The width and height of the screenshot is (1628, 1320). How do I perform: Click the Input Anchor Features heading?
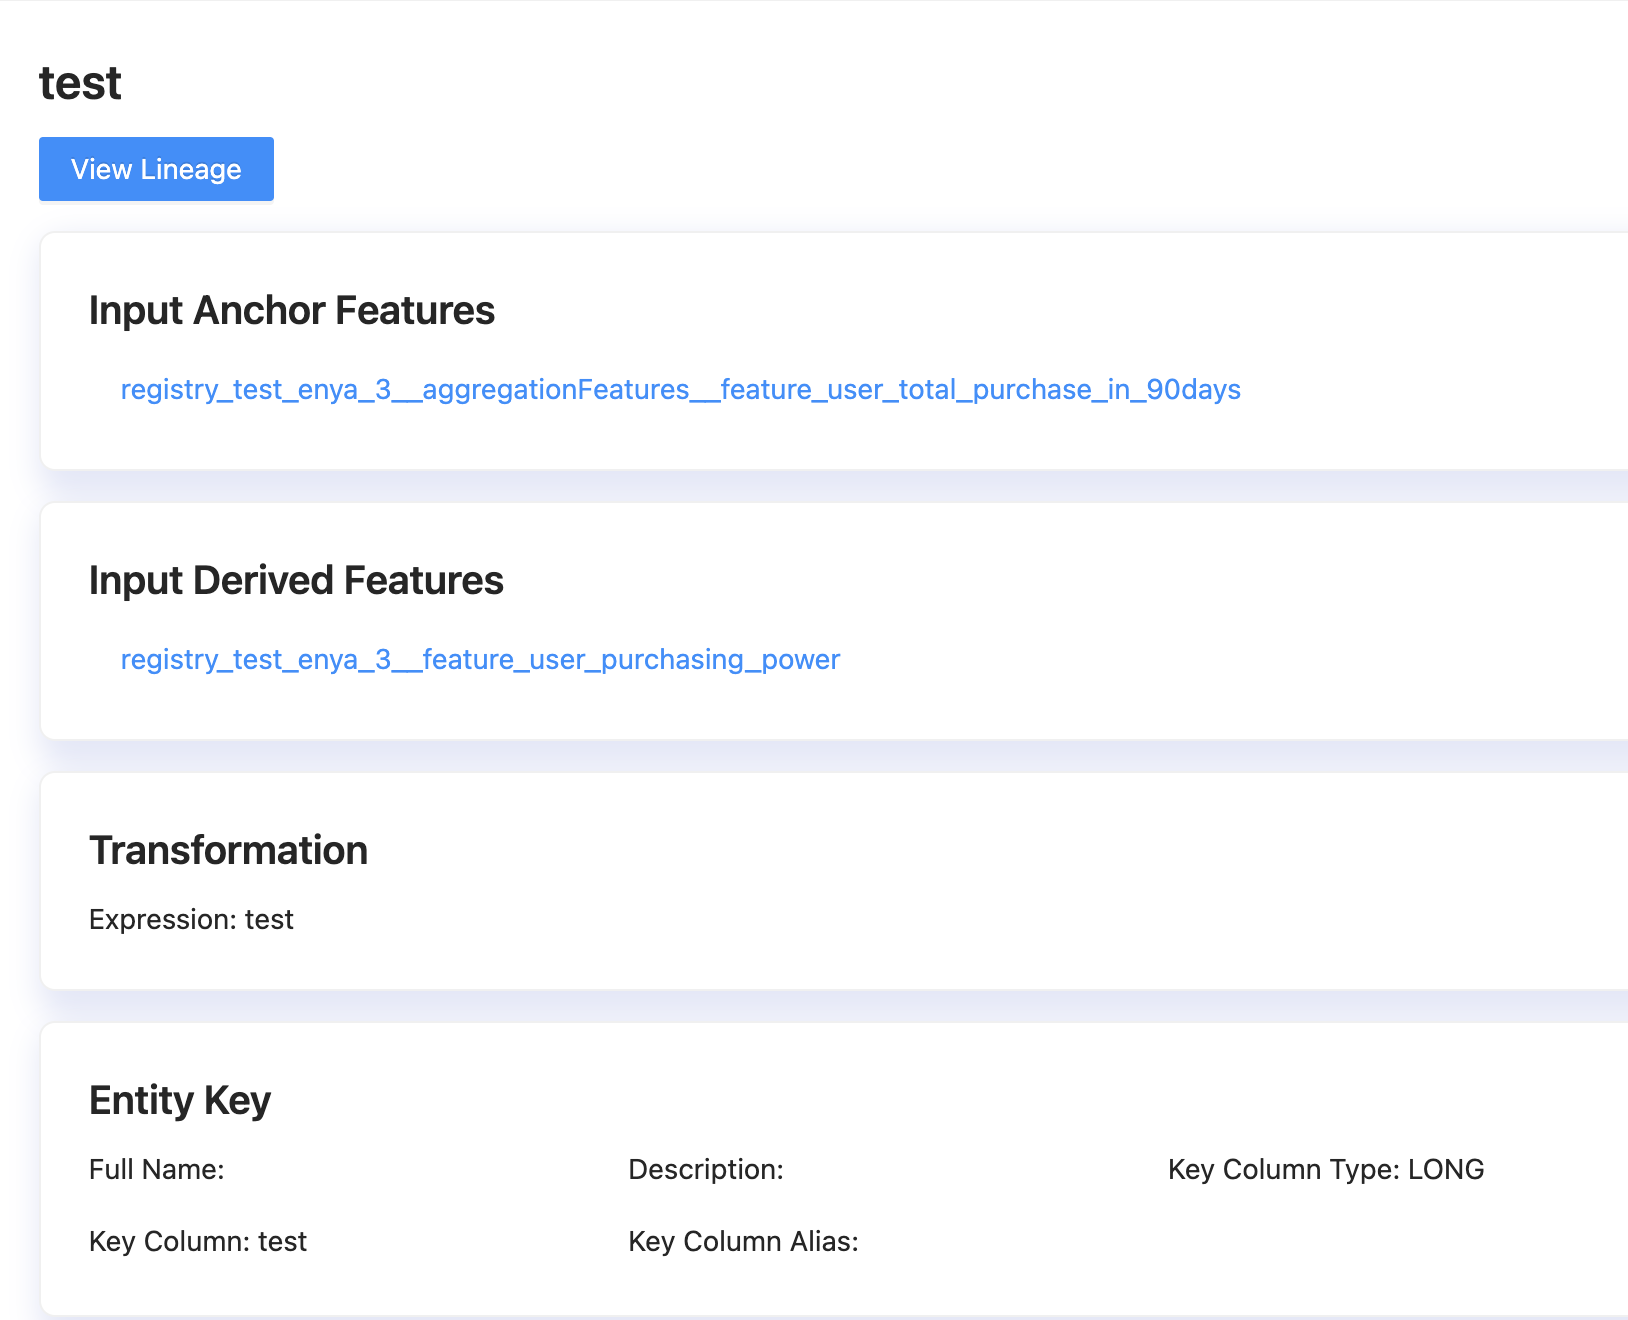click(x=292, y=311)
